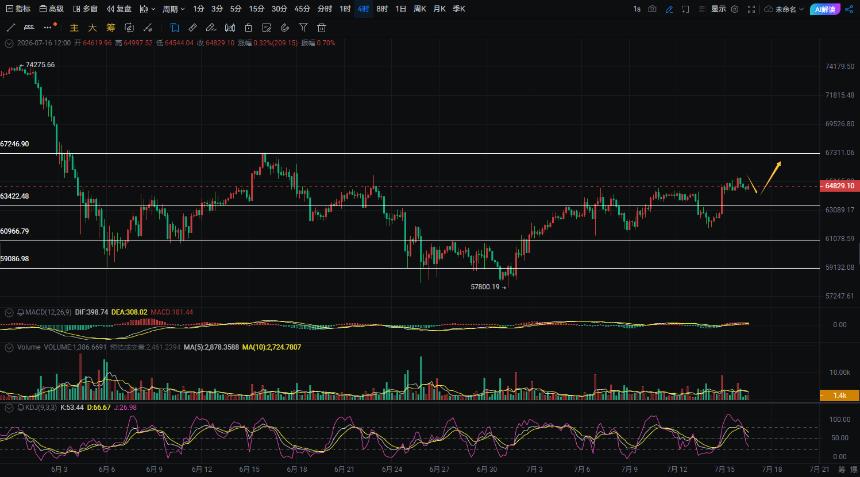Image resolution: width=860 pixels, height=477 pixels.
Task: Click the 大 indicator button
Action: (x=92, y=27)
